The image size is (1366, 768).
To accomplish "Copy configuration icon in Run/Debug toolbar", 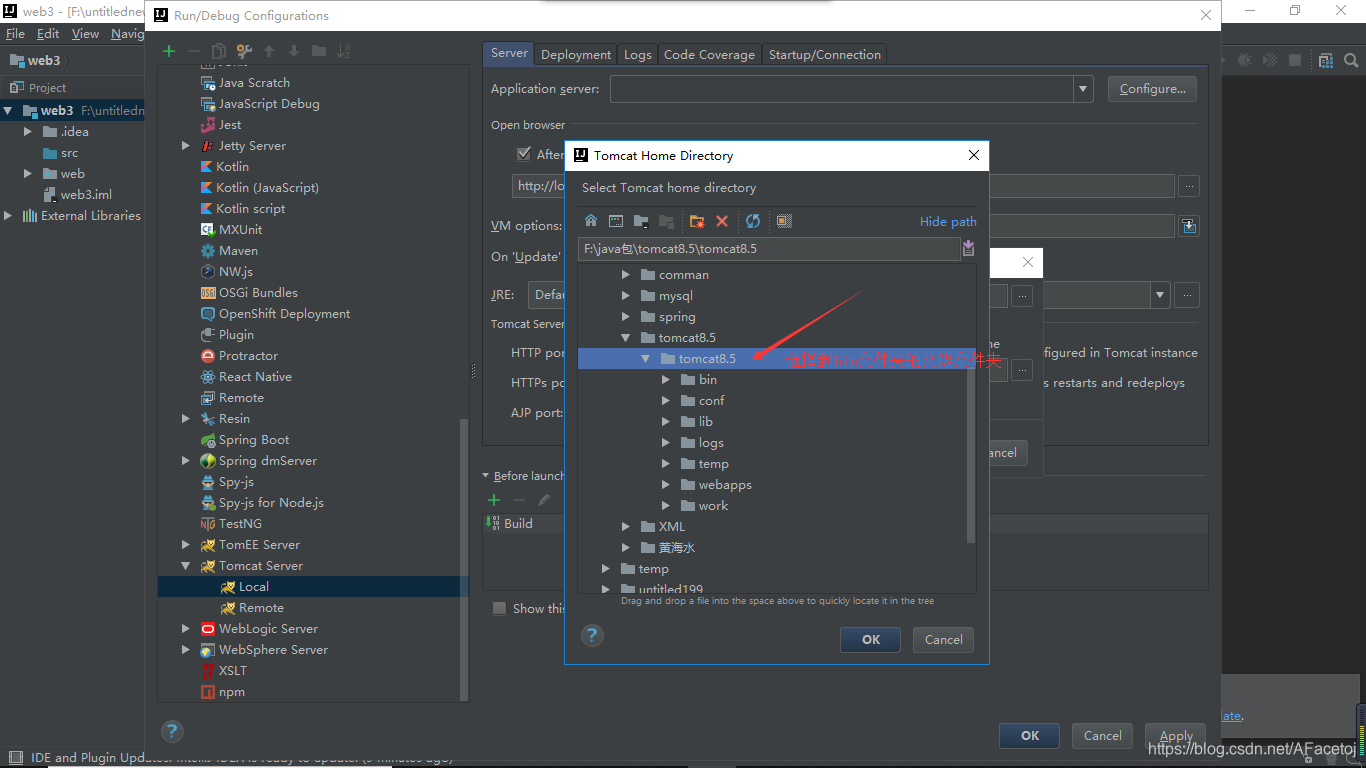I will 218,51.
